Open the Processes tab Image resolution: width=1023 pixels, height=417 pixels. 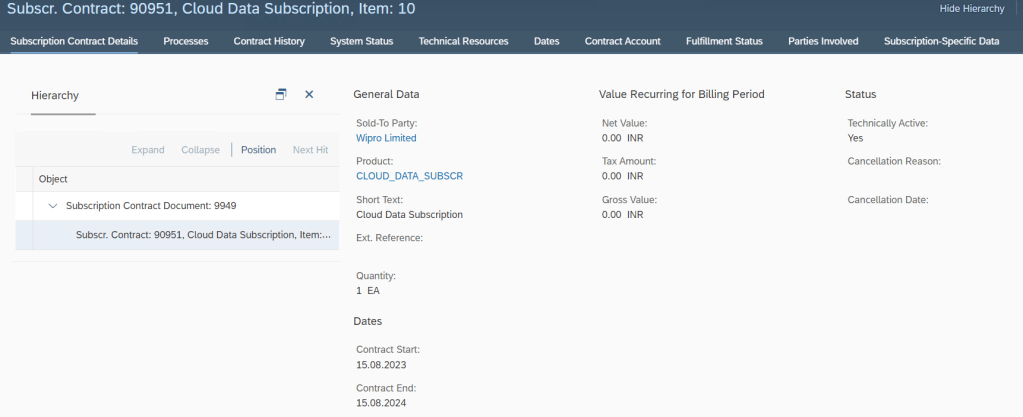click(186, 41)
